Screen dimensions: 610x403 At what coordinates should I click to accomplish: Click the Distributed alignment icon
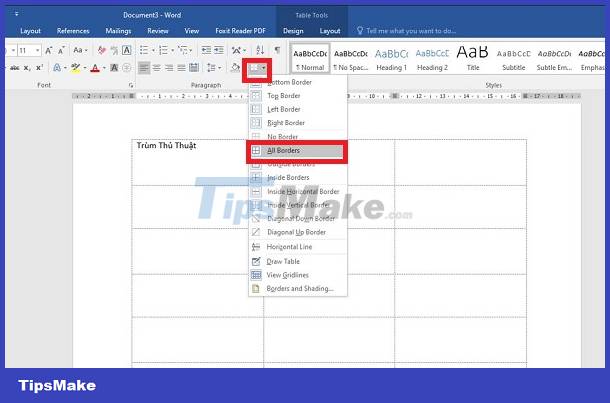click(x=194, y=68)
